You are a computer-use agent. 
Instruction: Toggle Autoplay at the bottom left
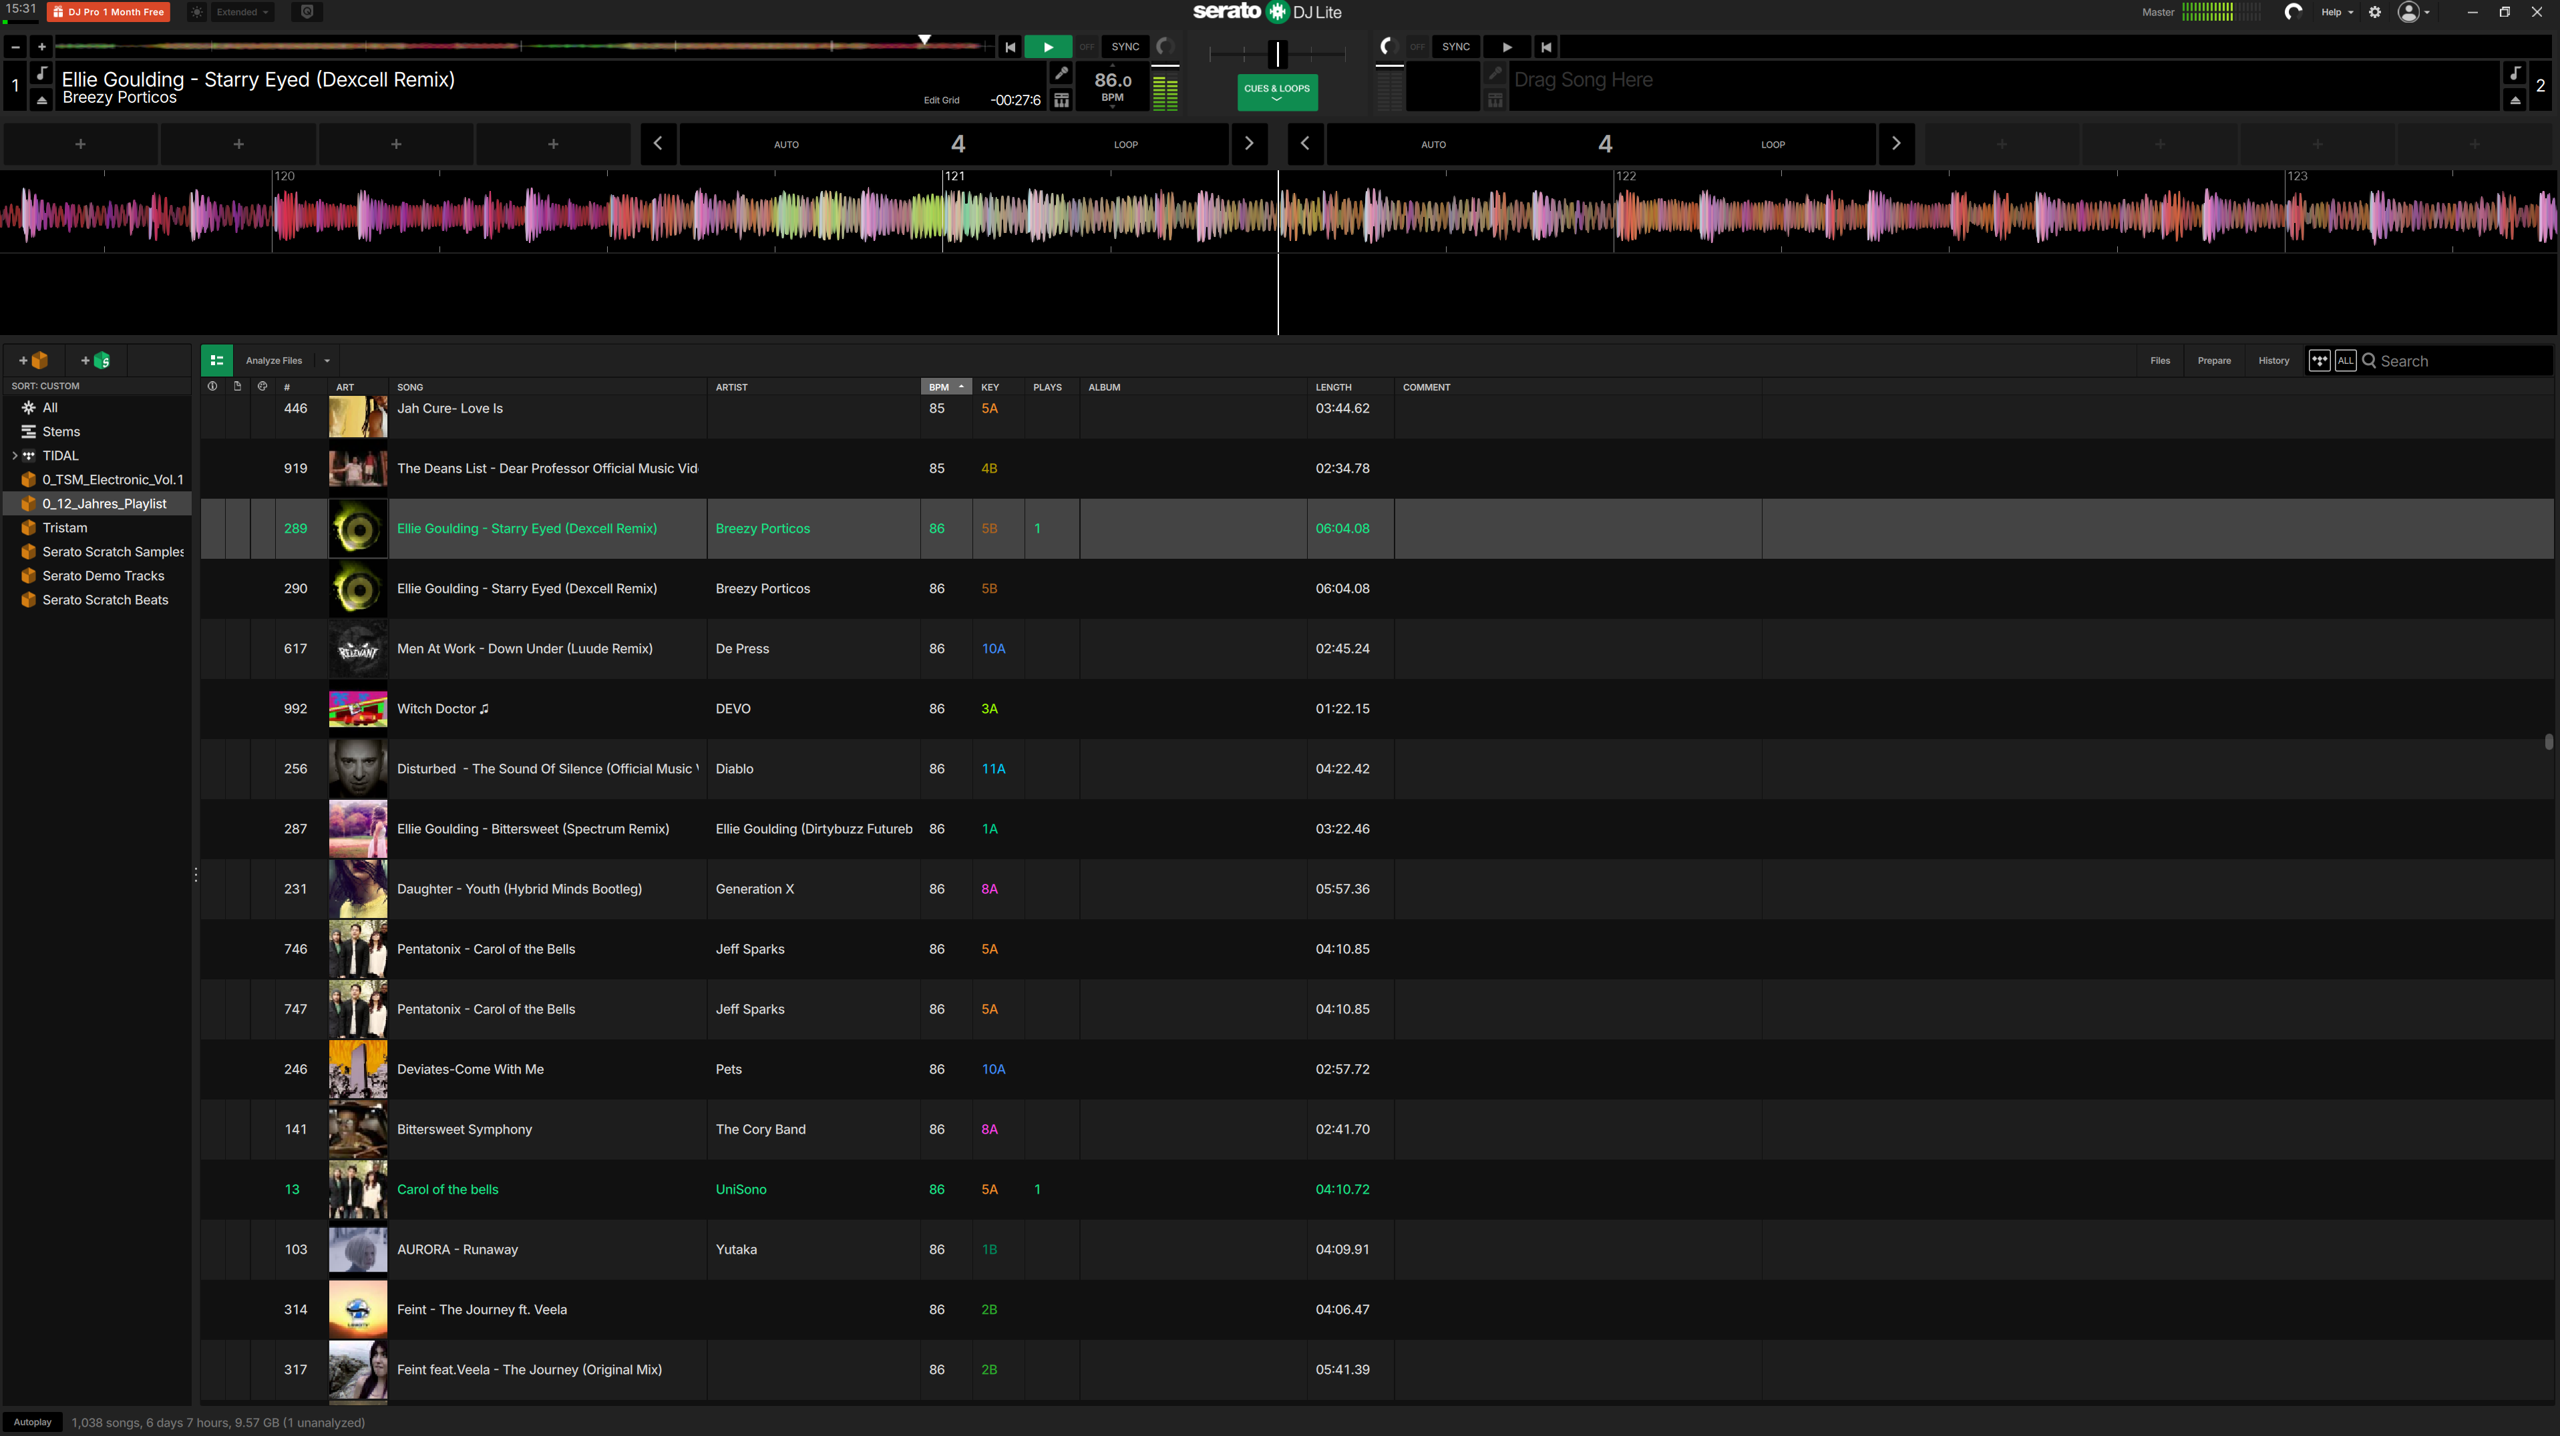pyautogui.click(x=32, y=1421)
